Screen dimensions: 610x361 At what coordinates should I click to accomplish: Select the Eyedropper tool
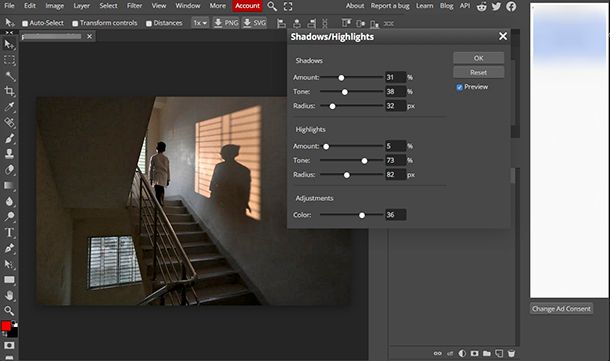[9, 107]
